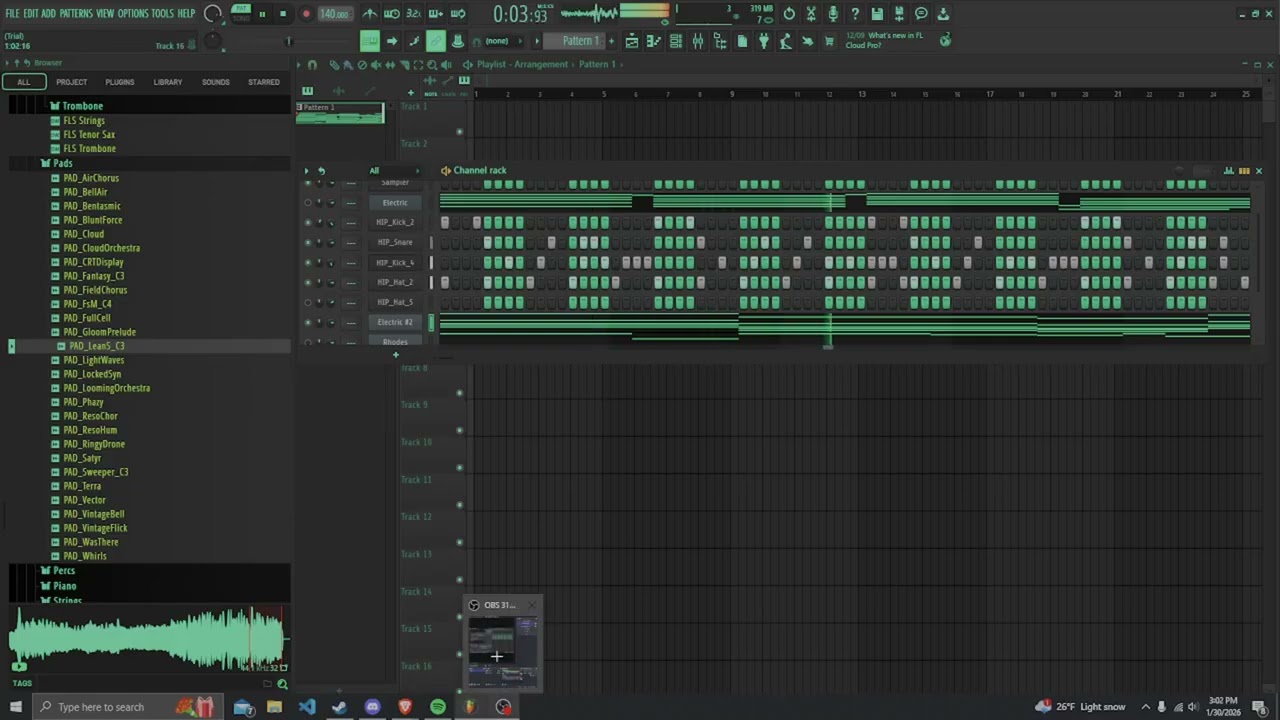Switch to PLUGINS browser tab

click(x=120, y=82)
